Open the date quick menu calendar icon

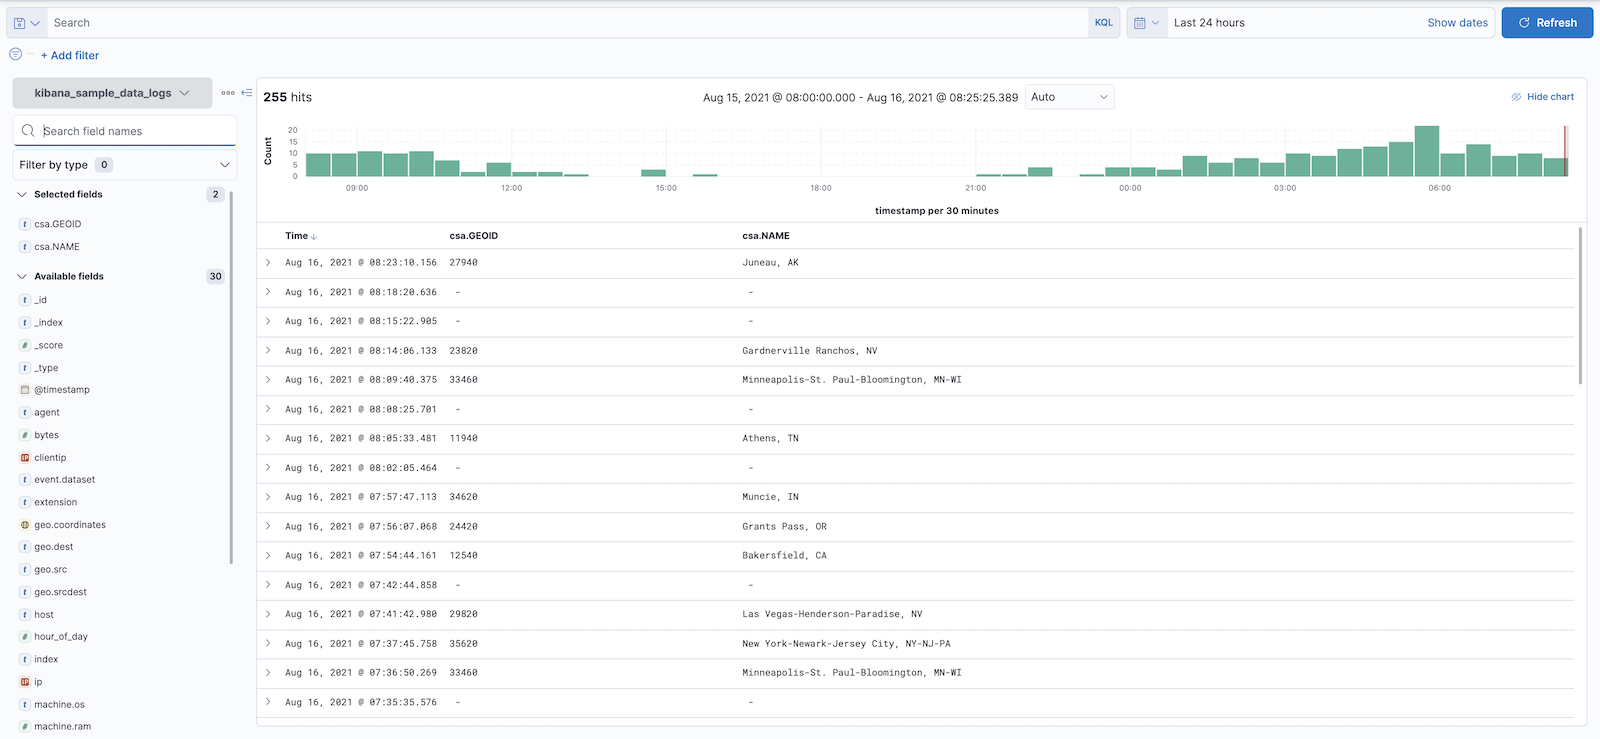point(1146,23)
